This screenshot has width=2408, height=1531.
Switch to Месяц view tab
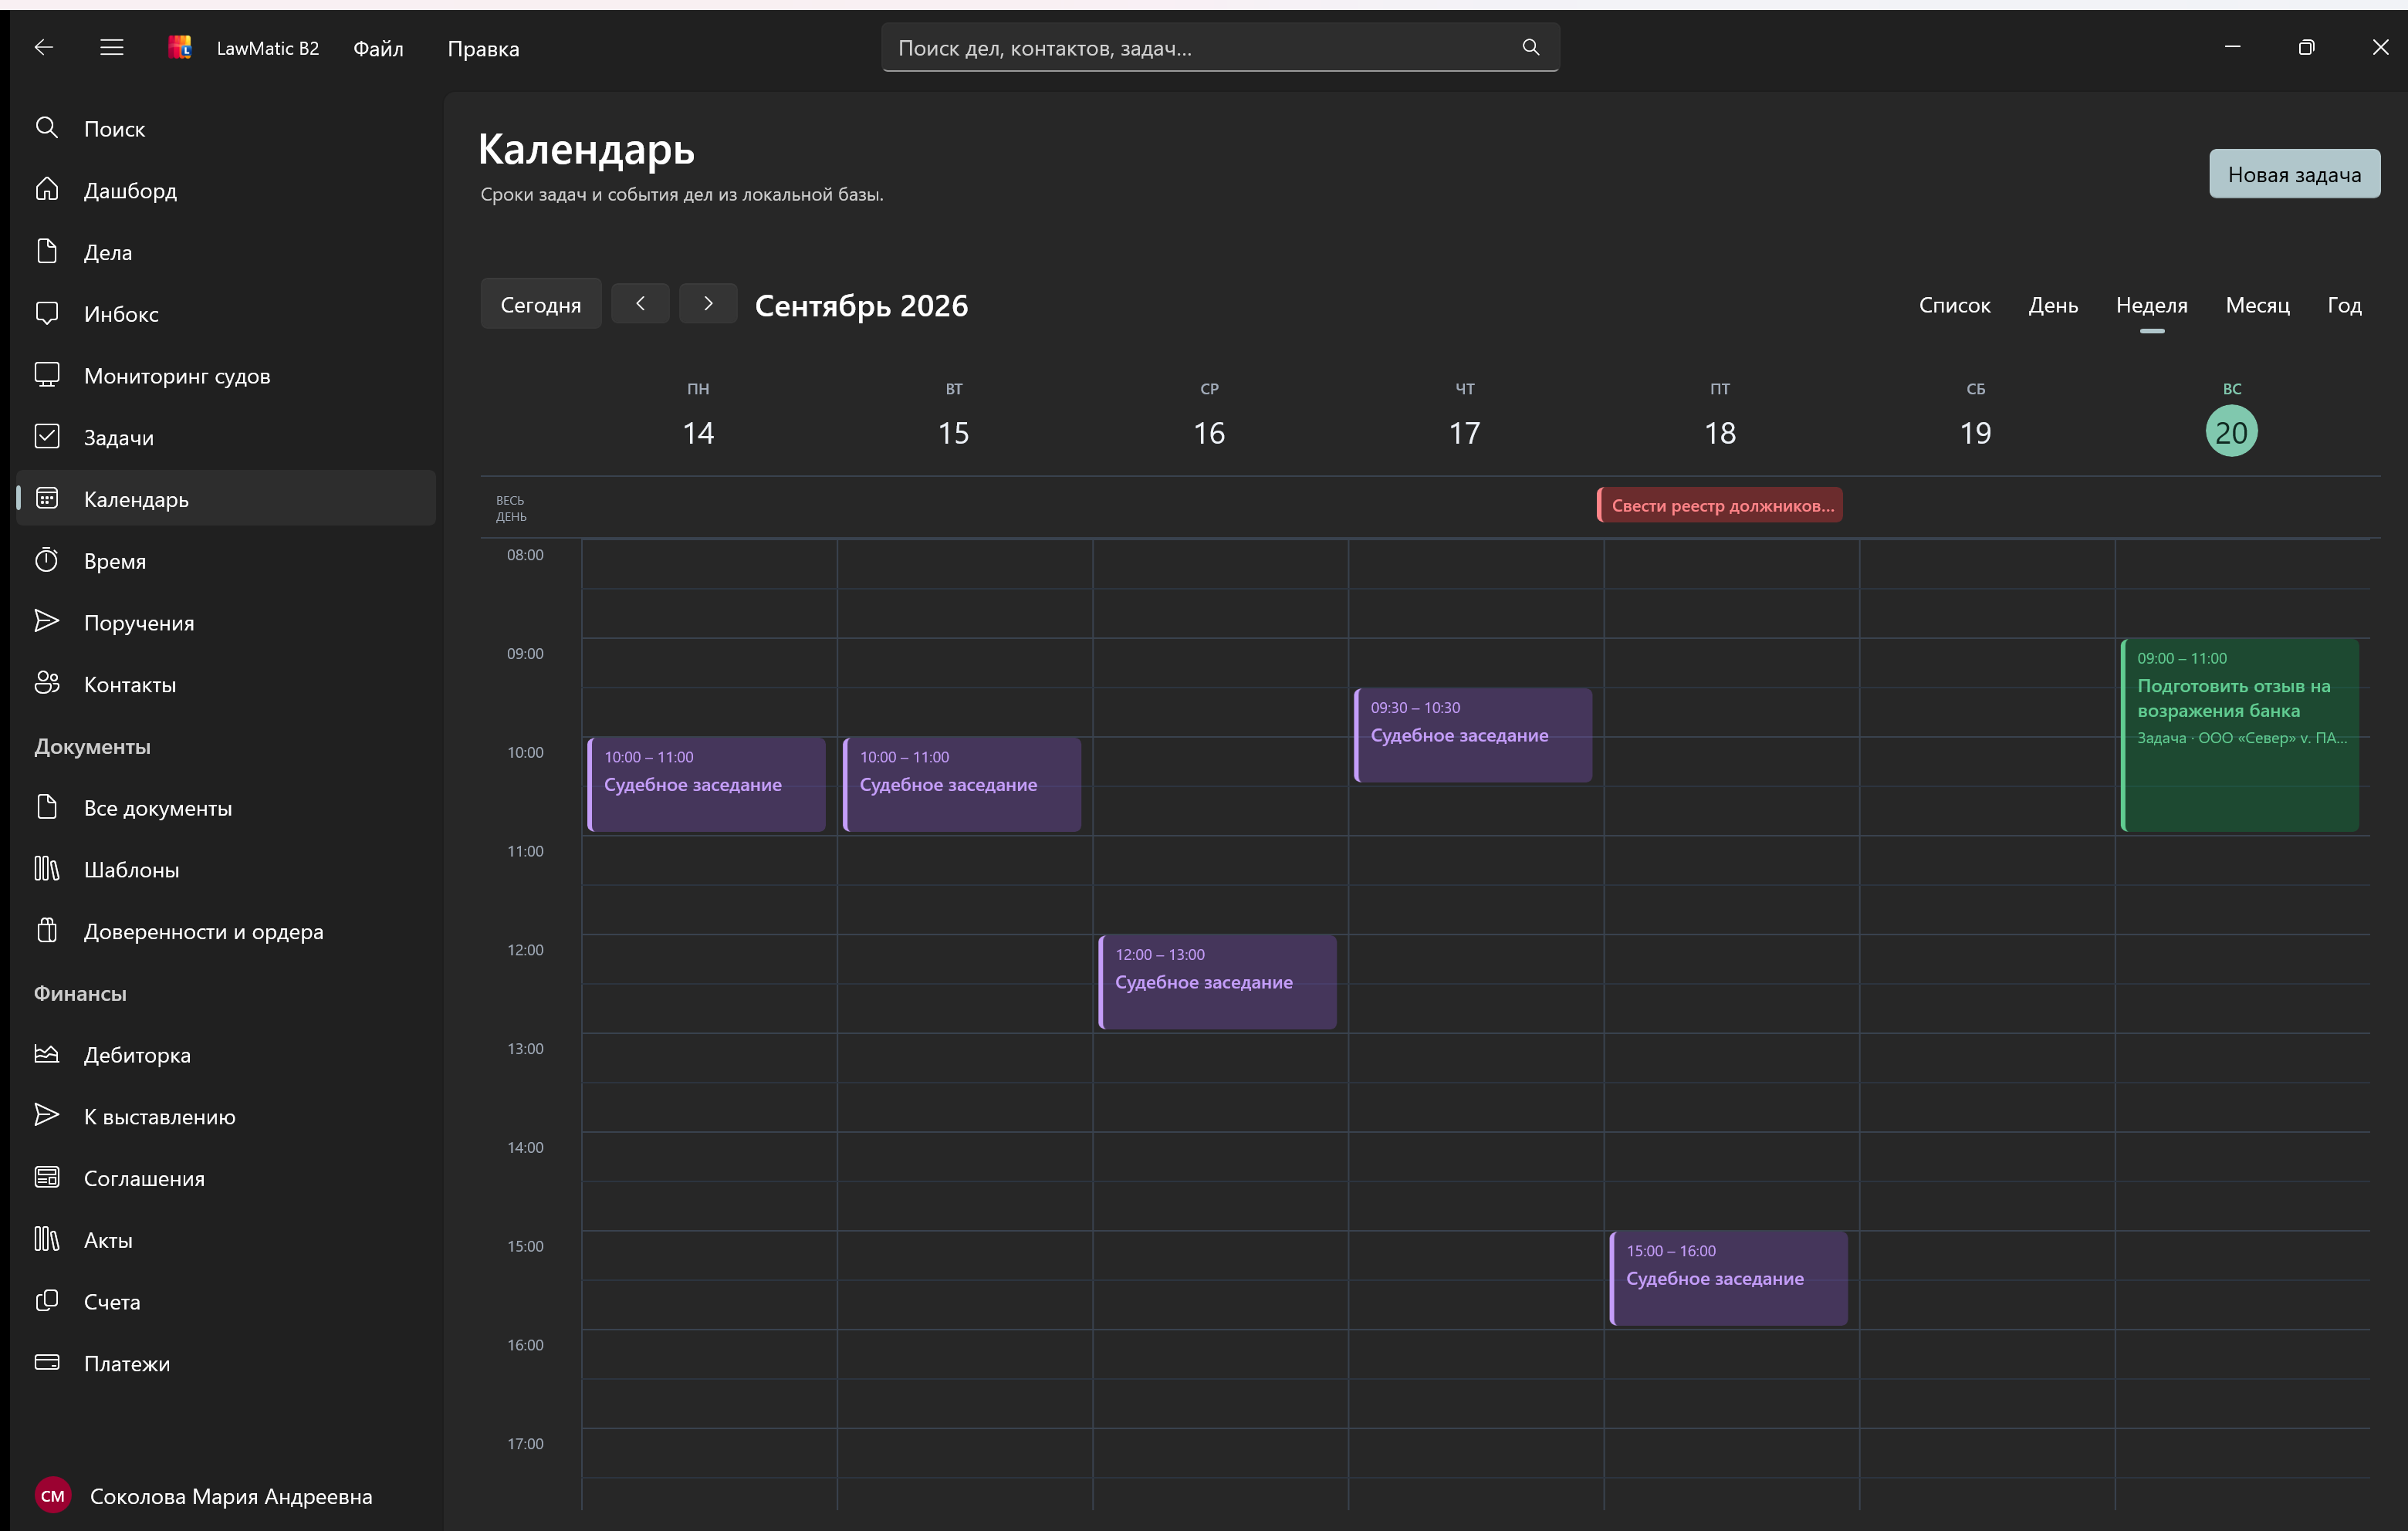(x=2257, y=305)
